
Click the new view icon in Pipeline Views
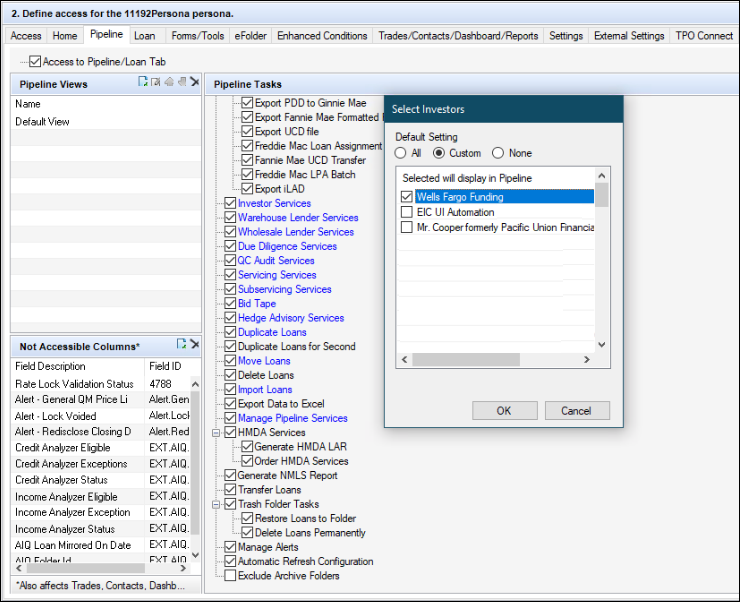coord(143,83)
